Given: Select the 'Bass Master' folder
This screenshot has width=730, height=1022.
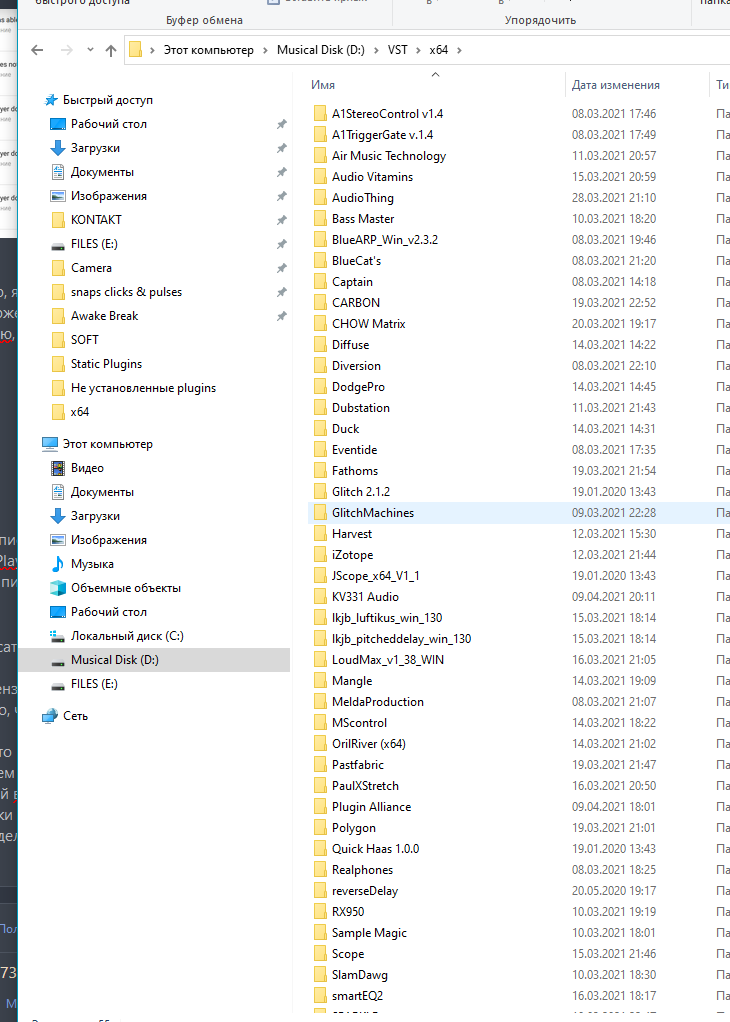Looking at the screenshot, I should (x=363, y=219).
